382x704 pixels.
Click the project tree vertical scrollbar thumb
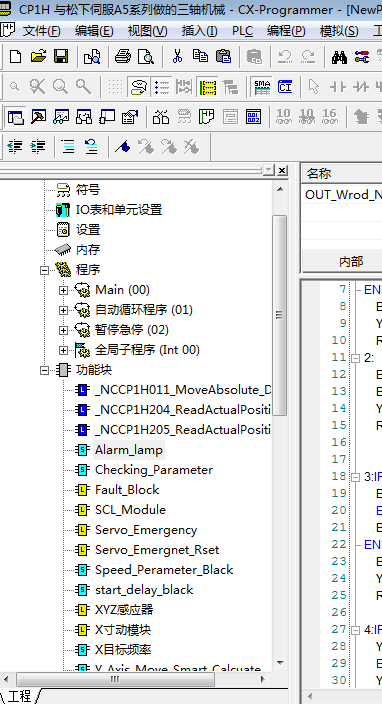[280, 315]
